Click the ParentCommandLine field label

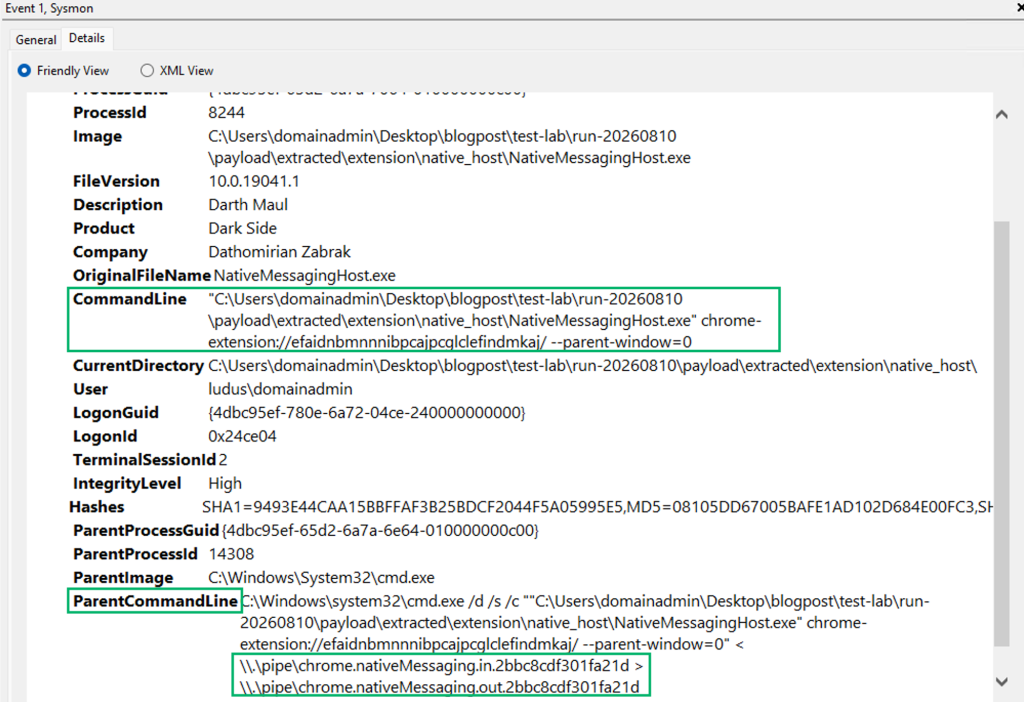point(155,601)
